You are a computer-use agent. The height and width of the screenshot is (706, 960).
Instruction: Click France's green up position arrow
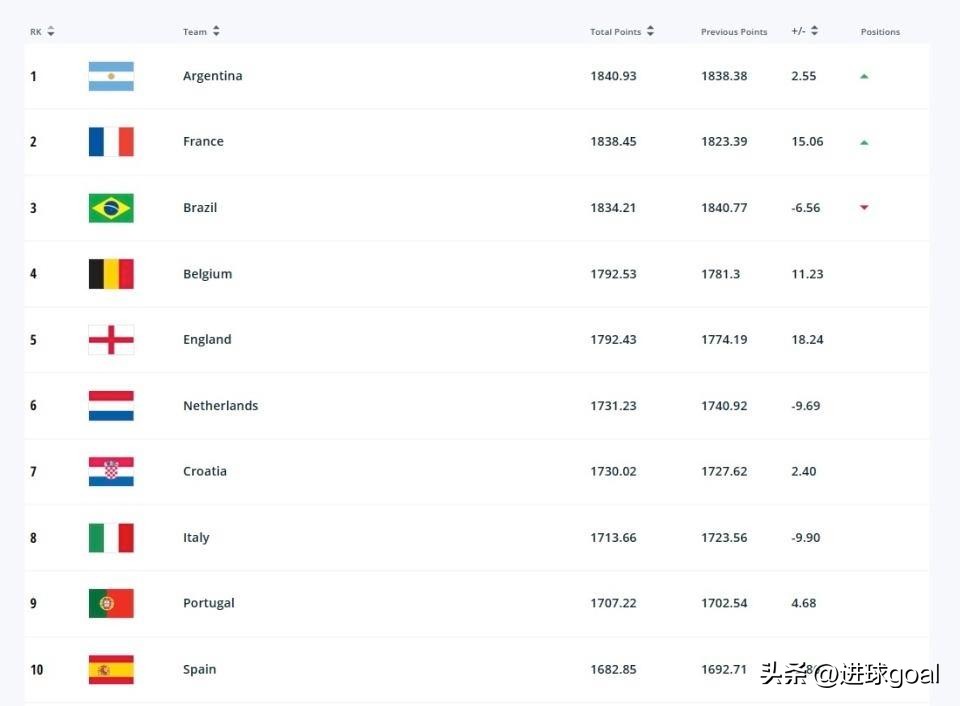[864, 142]
